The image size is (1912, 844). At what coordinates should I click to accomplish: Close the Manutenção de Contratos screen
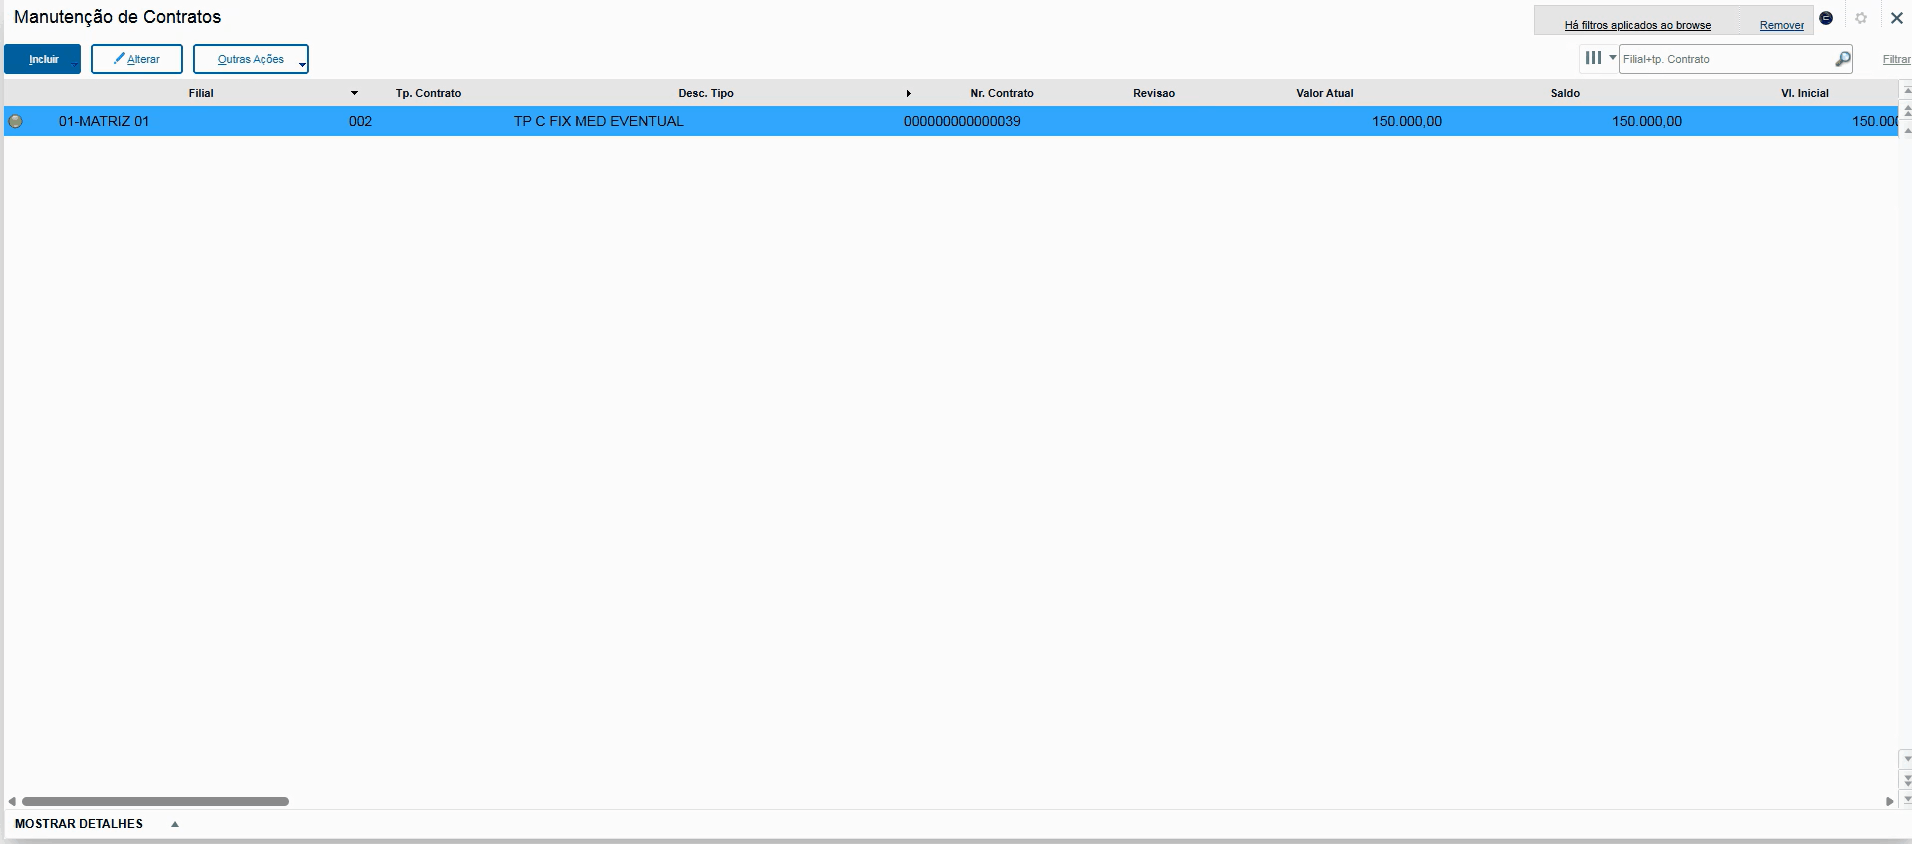coord(1896,18)
